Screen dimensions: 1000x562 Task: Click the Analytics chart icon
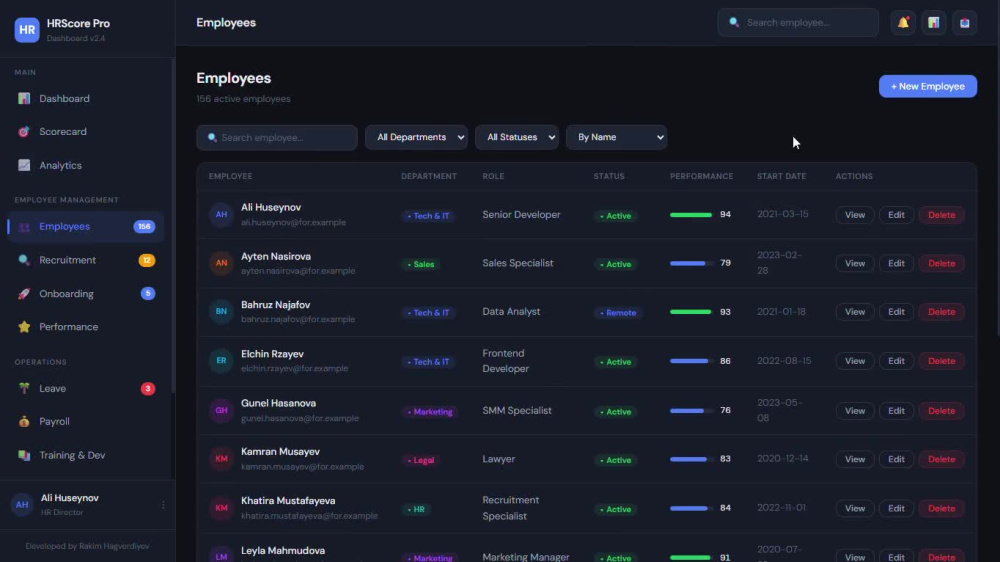point(24,165)
